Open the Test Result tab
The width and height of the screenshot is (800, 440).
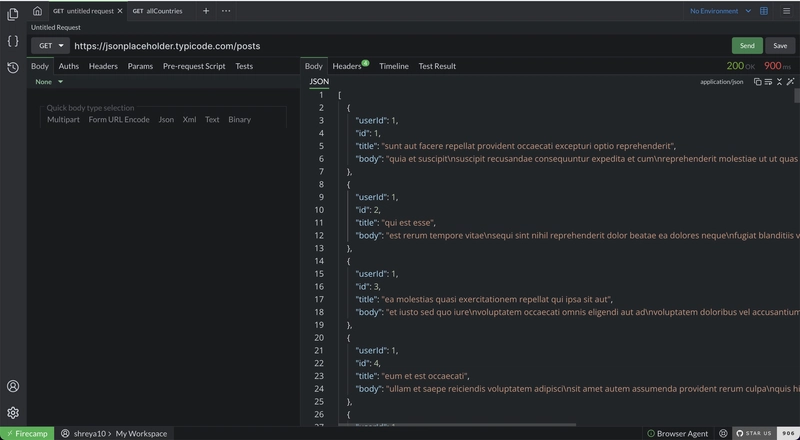[437, 66]
